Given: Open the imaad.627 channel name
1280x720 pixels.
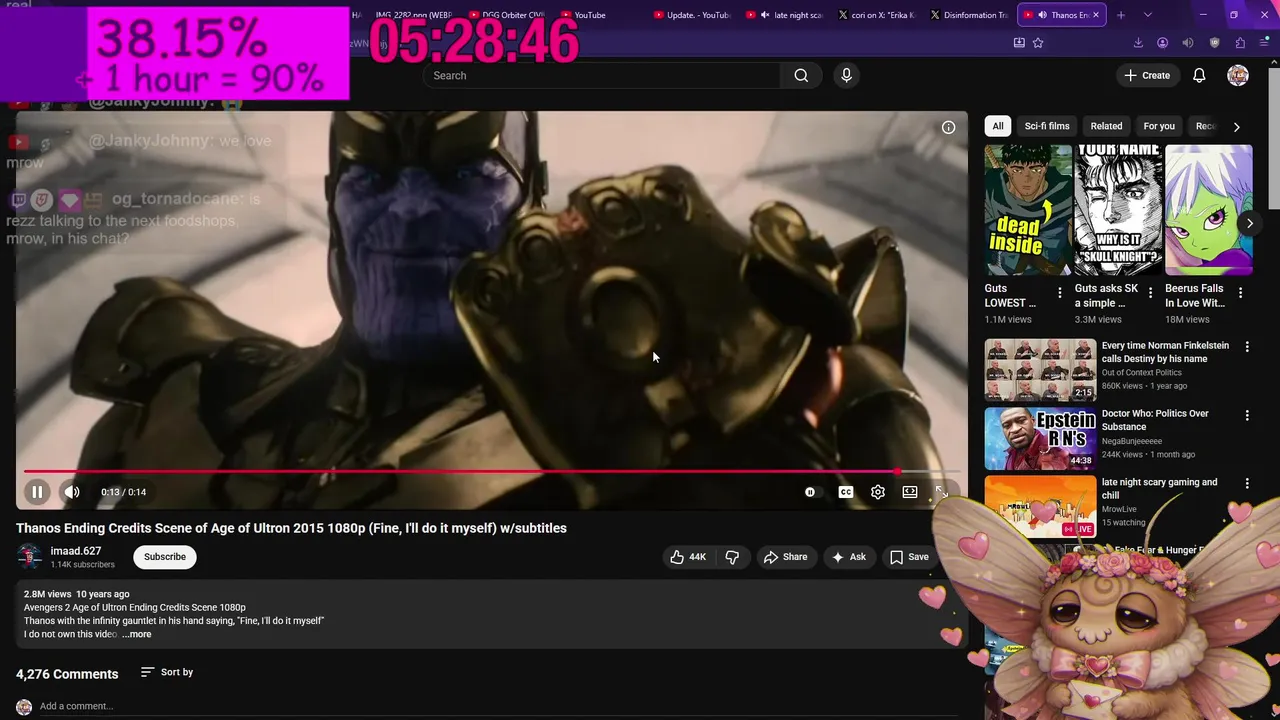Looking at the screenshot, I should click(76, 551).
